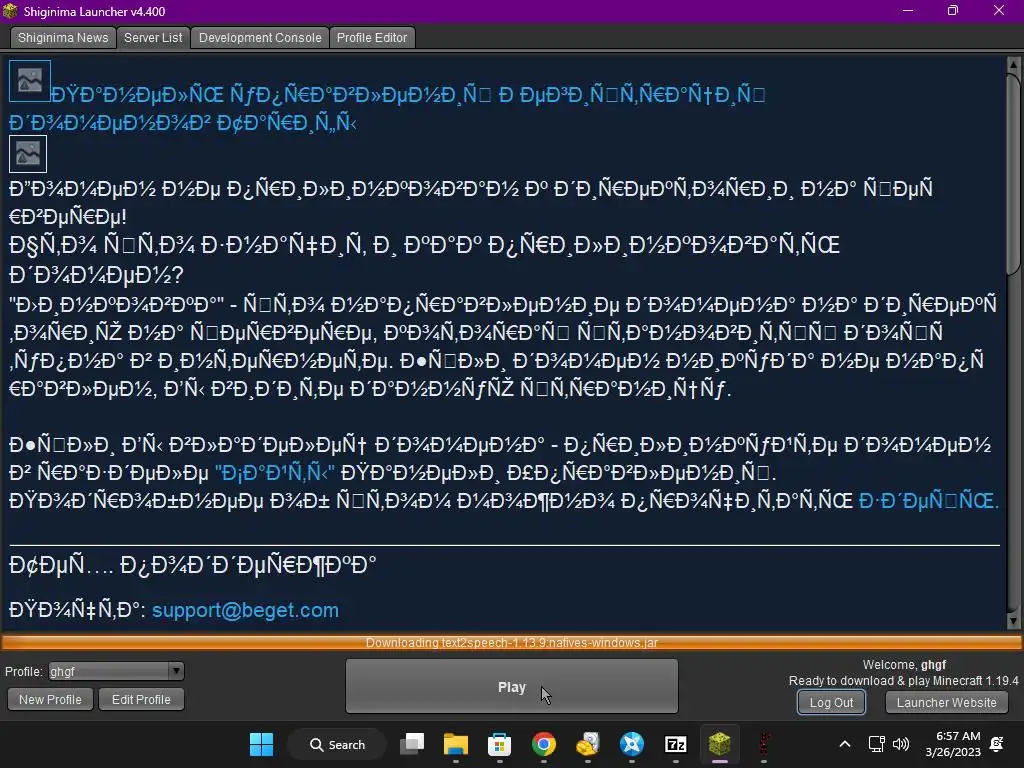Click the news panel scroll up arrow
Viewport: 1024px width, 768px height.
coord(1014,65)
